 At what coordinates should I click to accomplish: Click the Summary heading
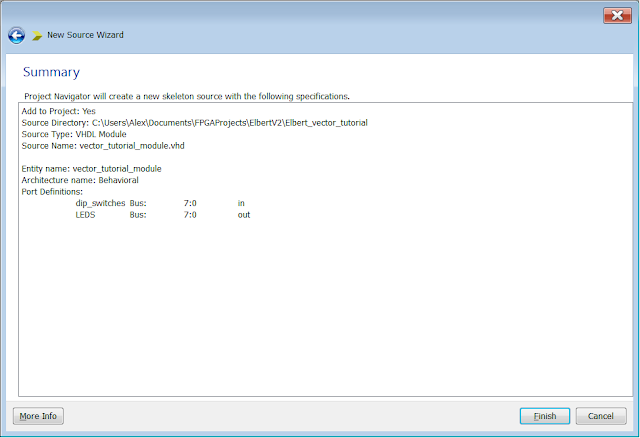pyautogui.click(x=51, y=72)
